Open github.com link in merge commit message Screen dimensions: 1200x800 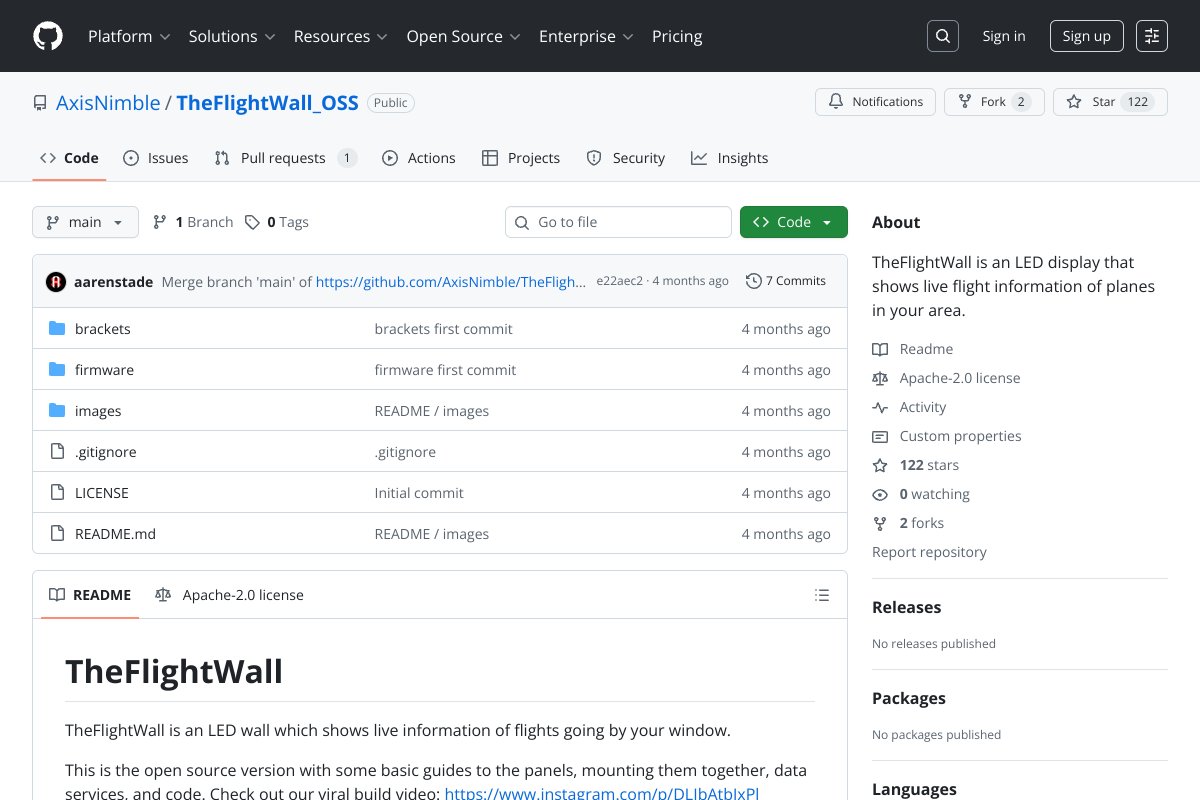(451, 281)
